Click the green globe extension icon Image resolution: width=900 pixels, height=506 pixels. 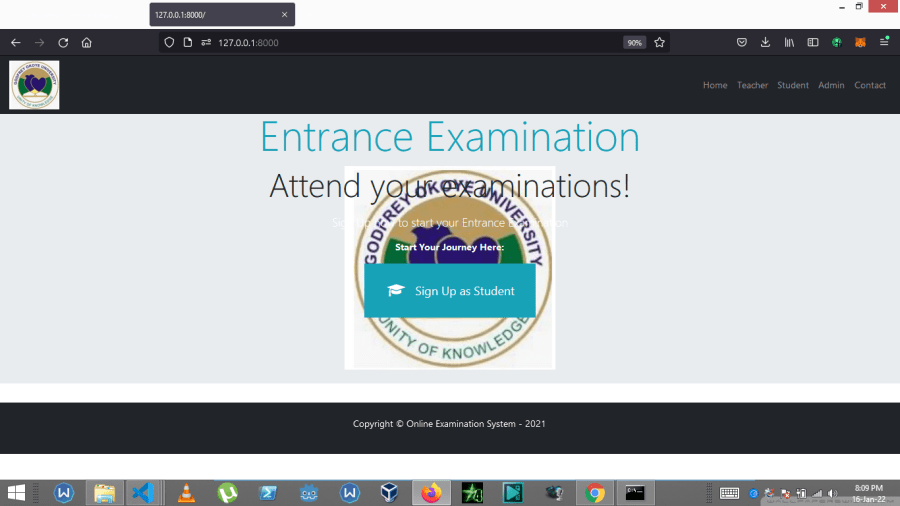[837, 42]
